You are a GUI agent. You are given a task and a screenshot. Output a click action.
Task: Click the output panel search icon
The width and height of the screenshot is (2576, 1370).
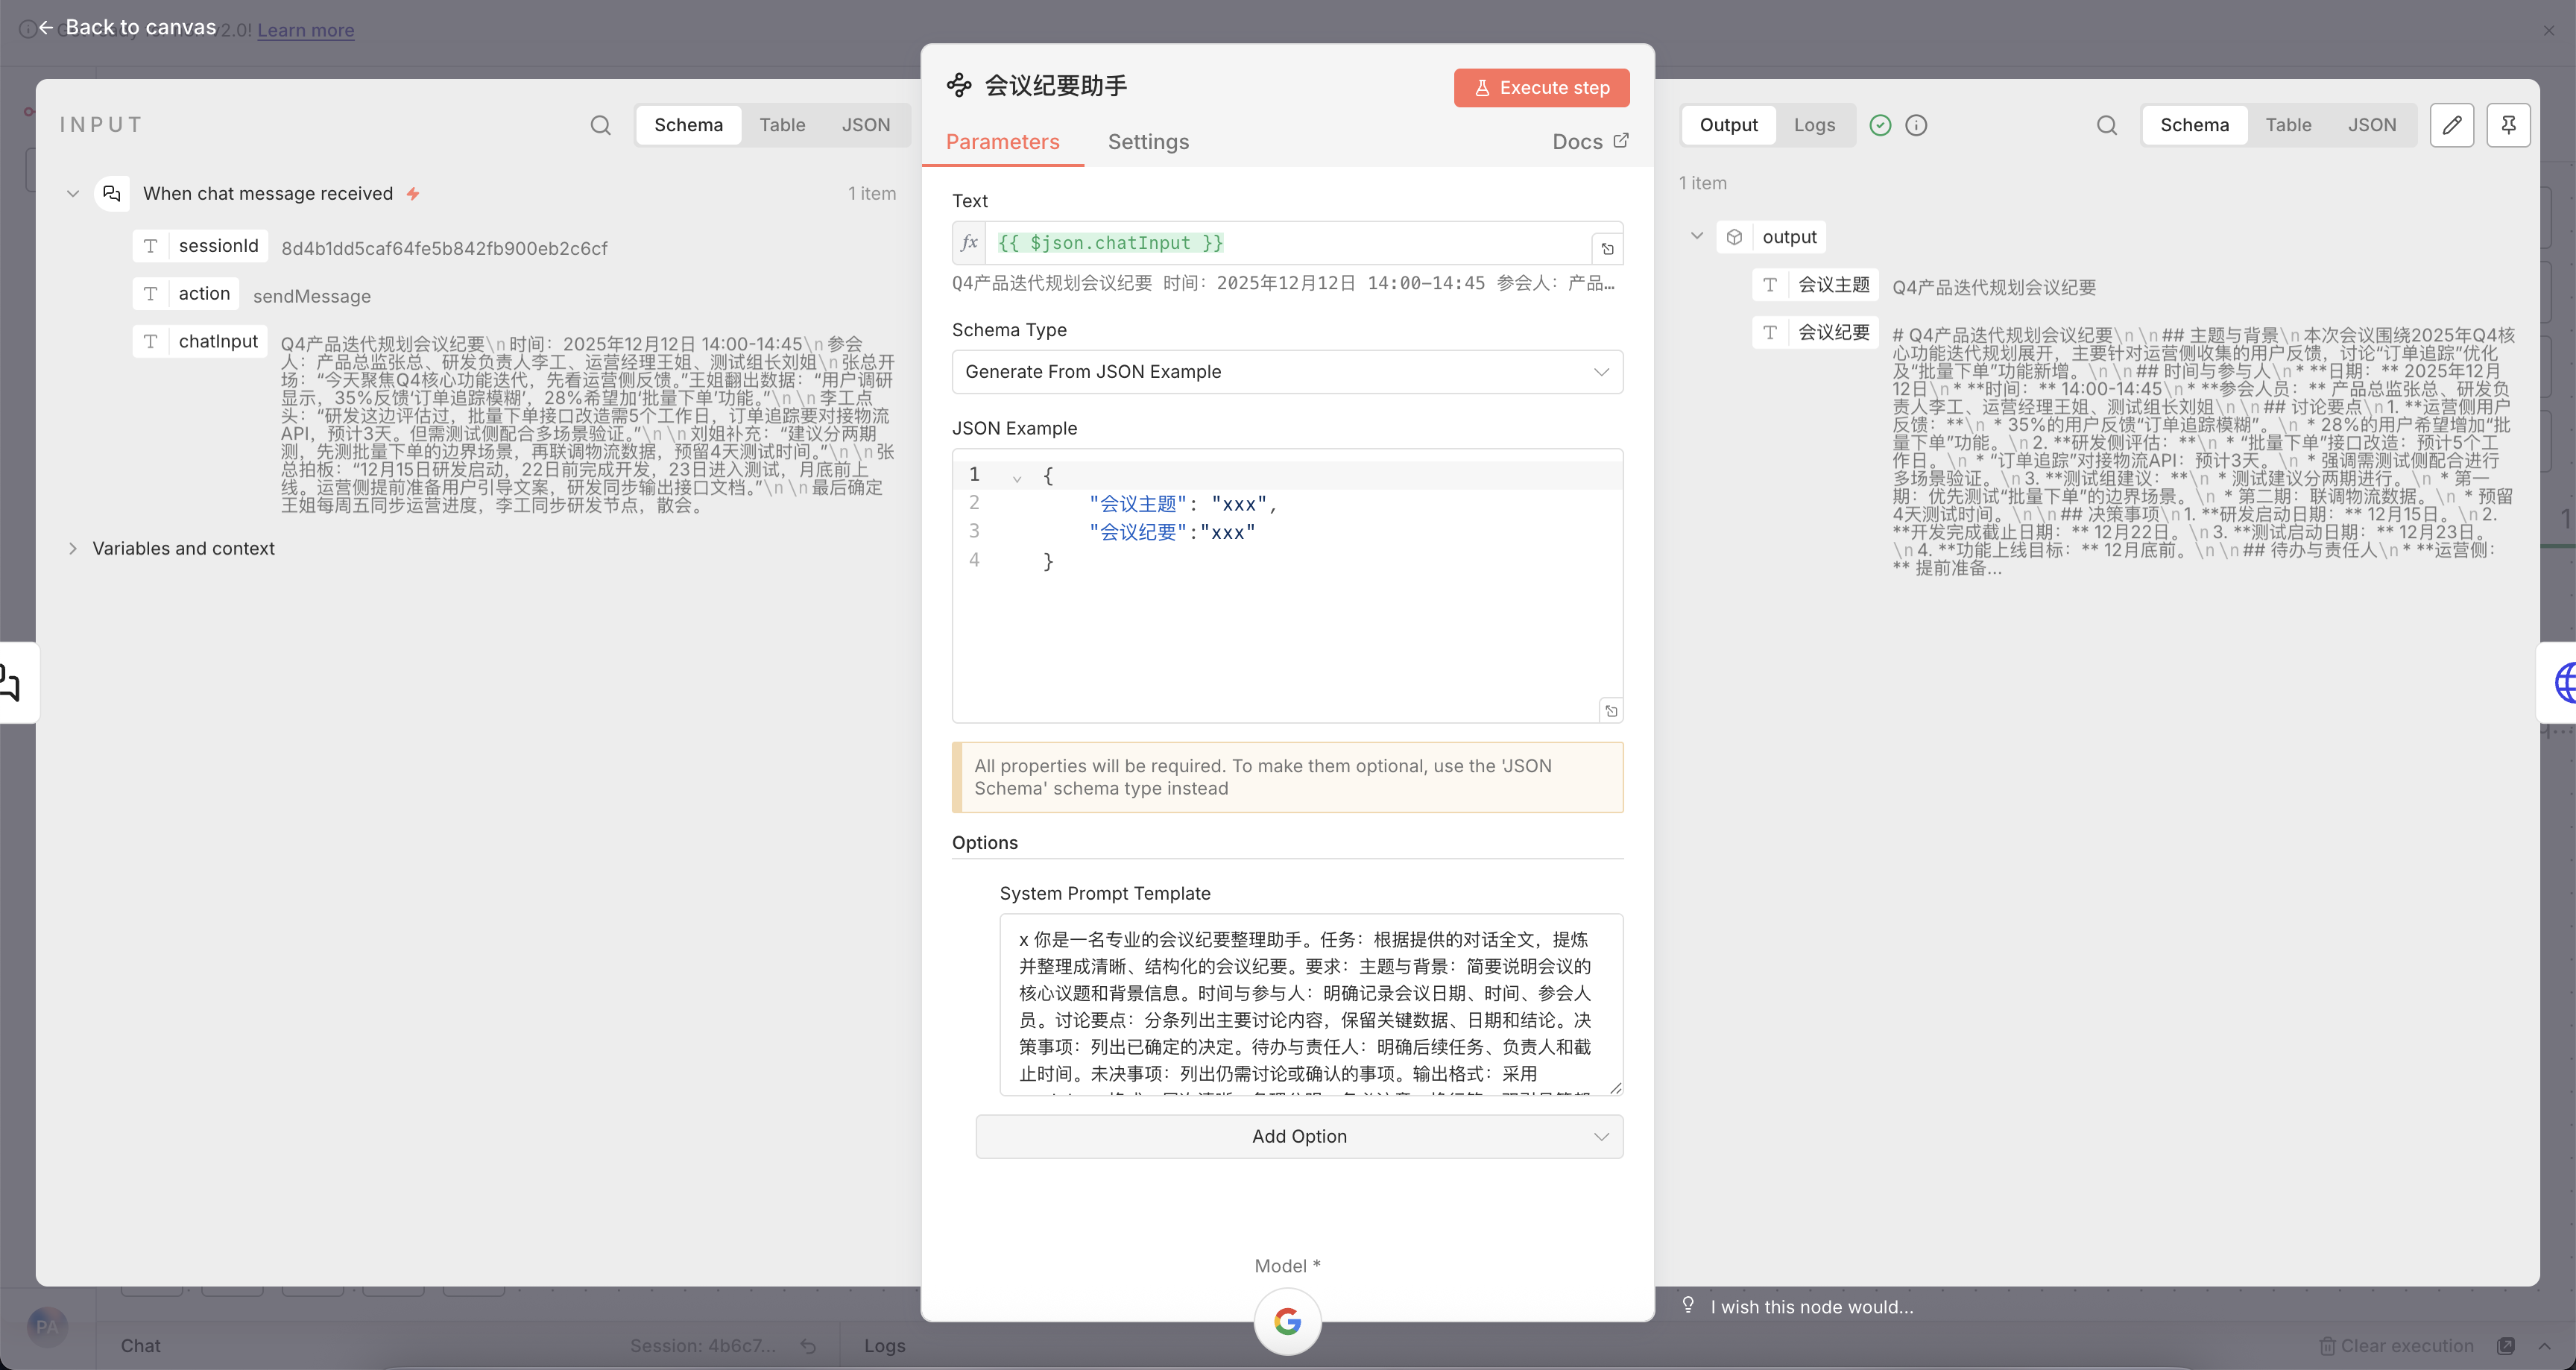(2106, 125)
